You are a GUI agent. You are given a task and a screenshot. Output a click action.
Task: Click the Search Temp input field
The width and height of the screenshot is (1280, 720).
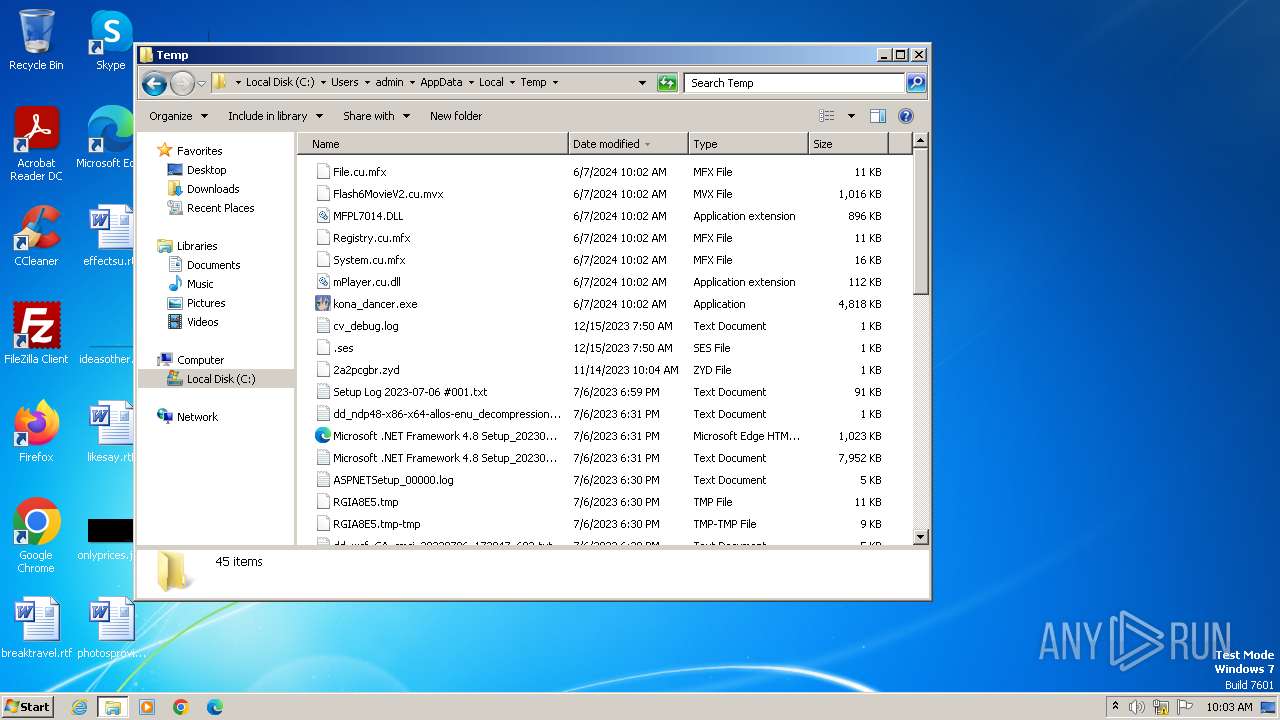point(795,83)
